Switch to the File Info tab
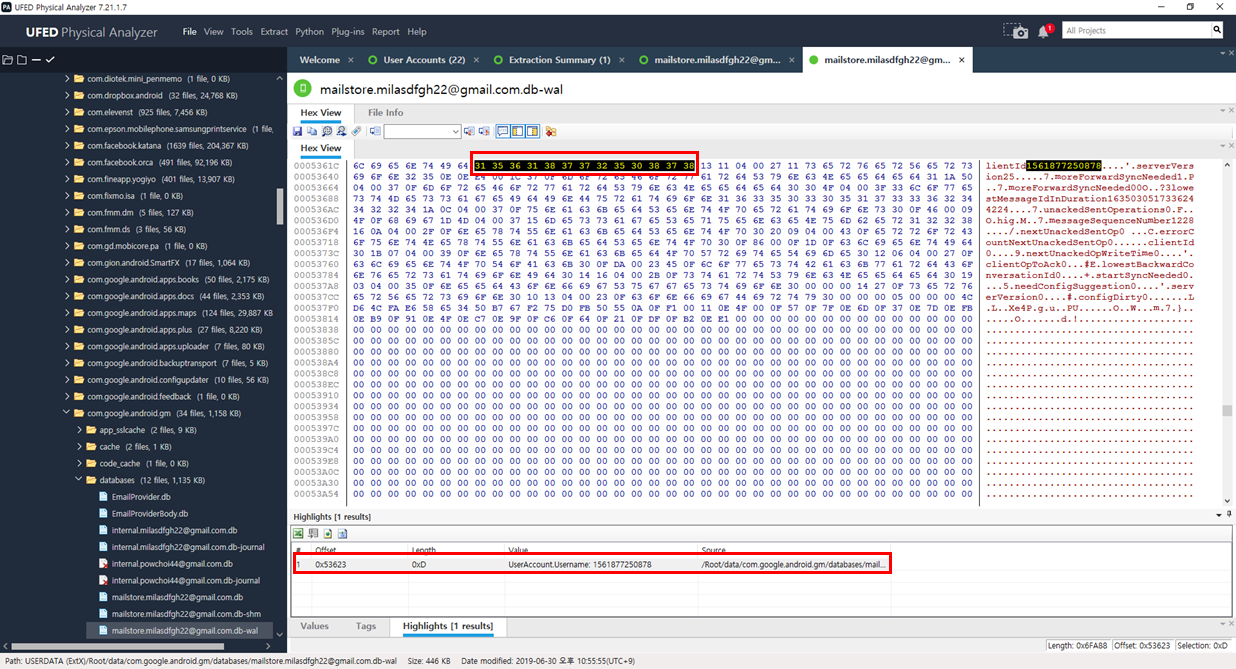 pos(386,113)
